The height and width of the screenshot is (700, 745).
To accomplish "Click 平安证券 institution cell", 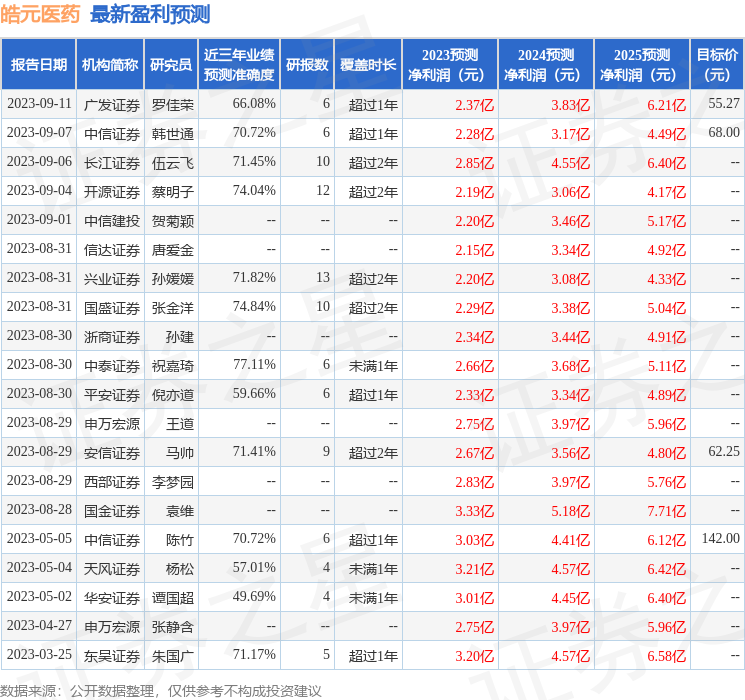I will 112,395.
